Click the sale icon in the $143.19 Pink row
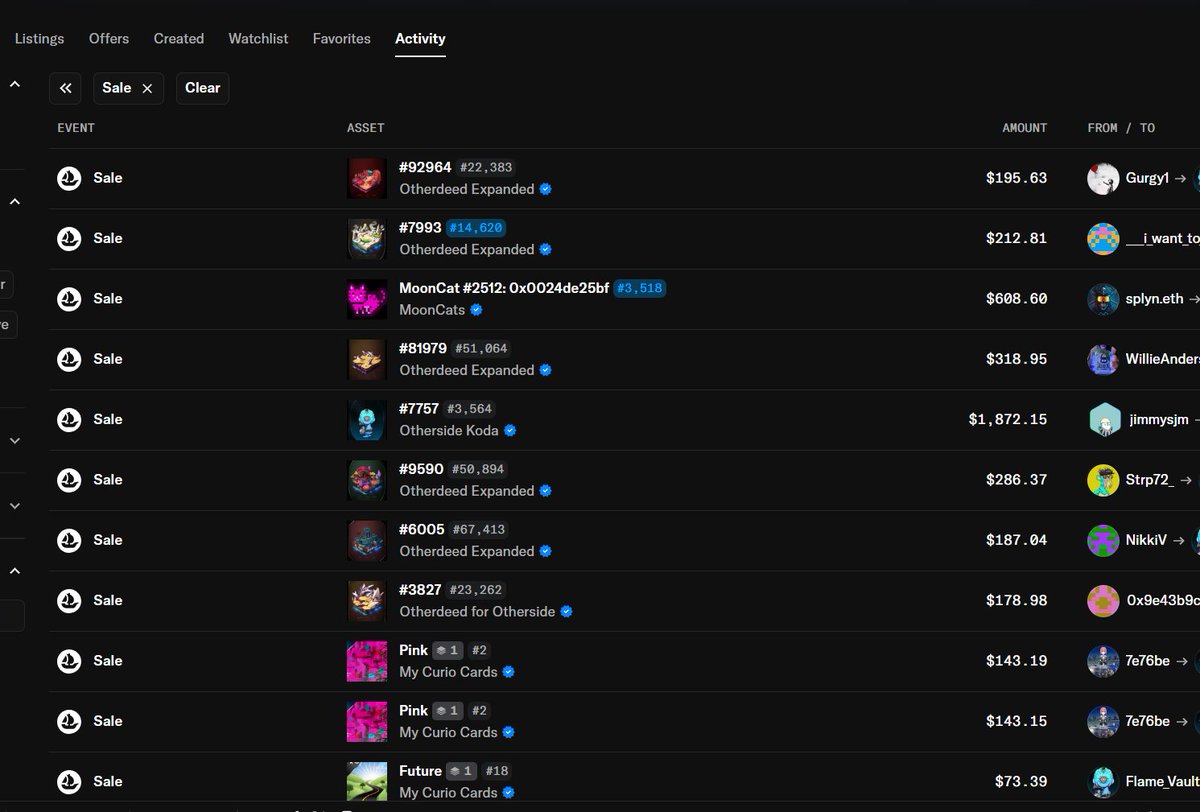This screenshot has width=1200, height=812. pos(69,661)
